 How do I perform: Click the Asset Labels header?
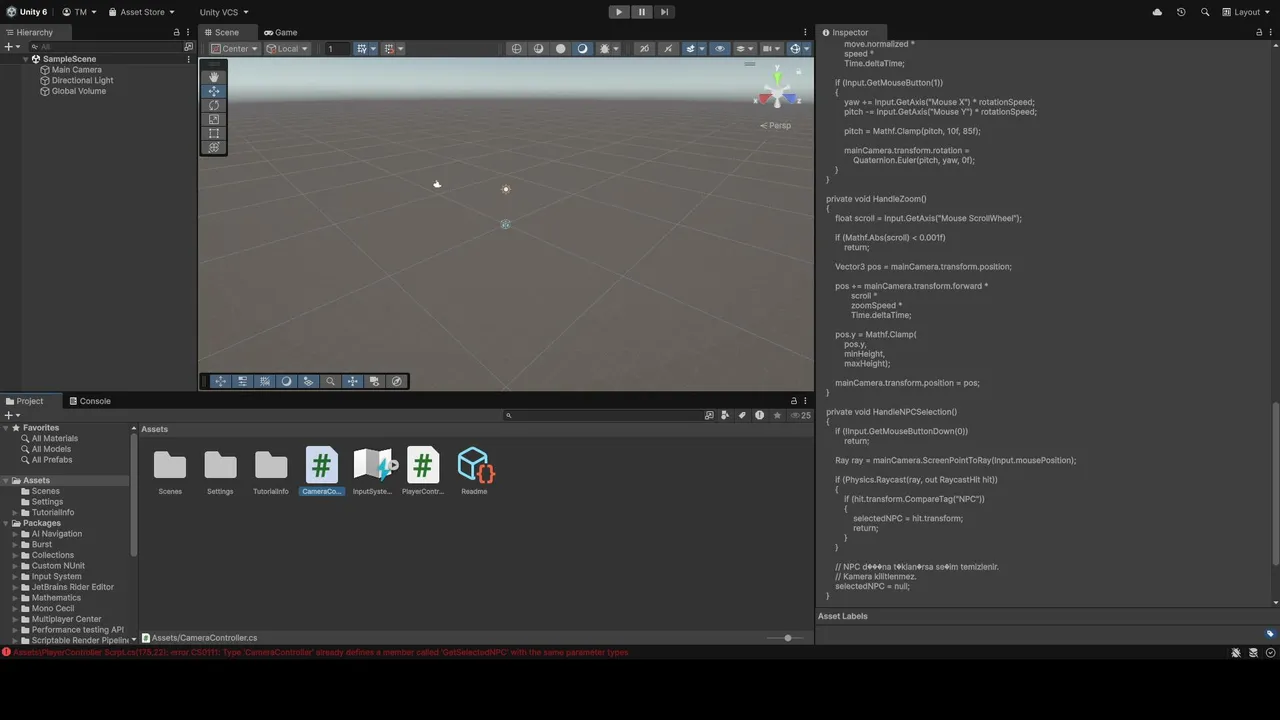click(843, 616)
